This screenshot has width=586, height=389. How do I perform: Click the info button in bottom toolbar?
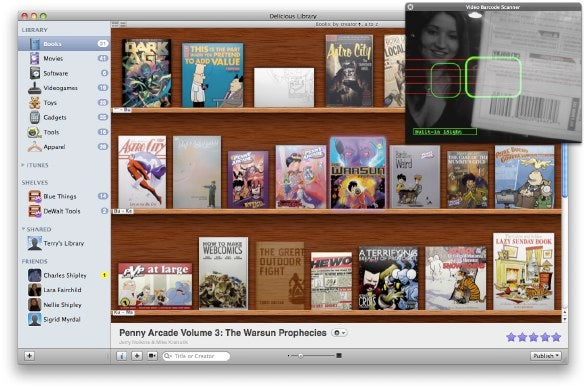pos(121,356)
